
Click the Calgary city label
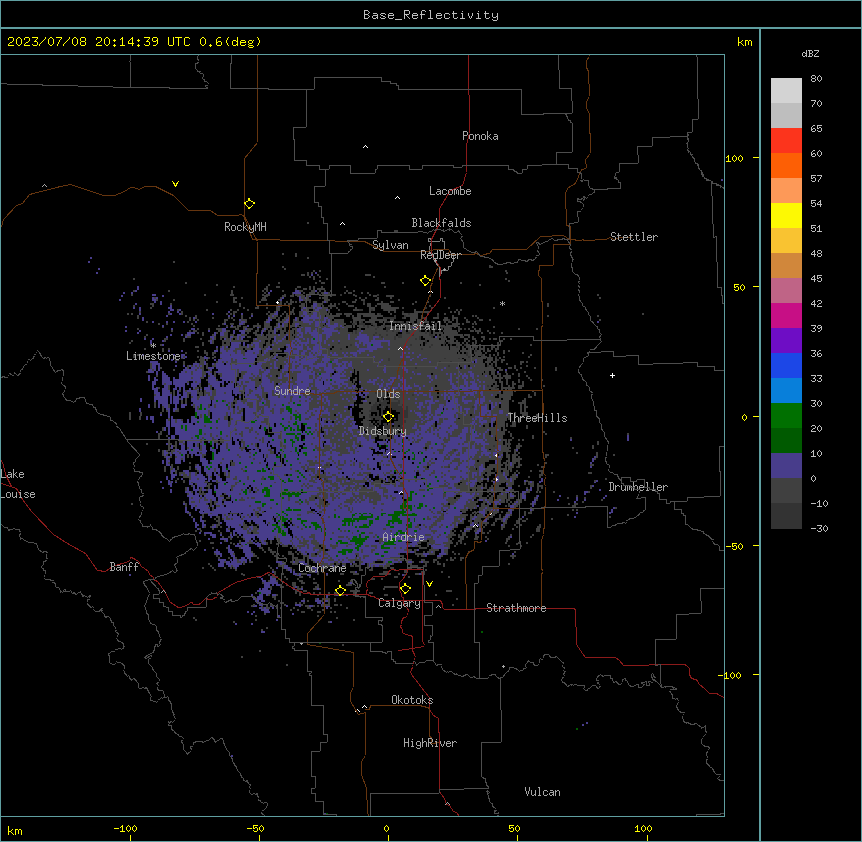pos(399,603)
